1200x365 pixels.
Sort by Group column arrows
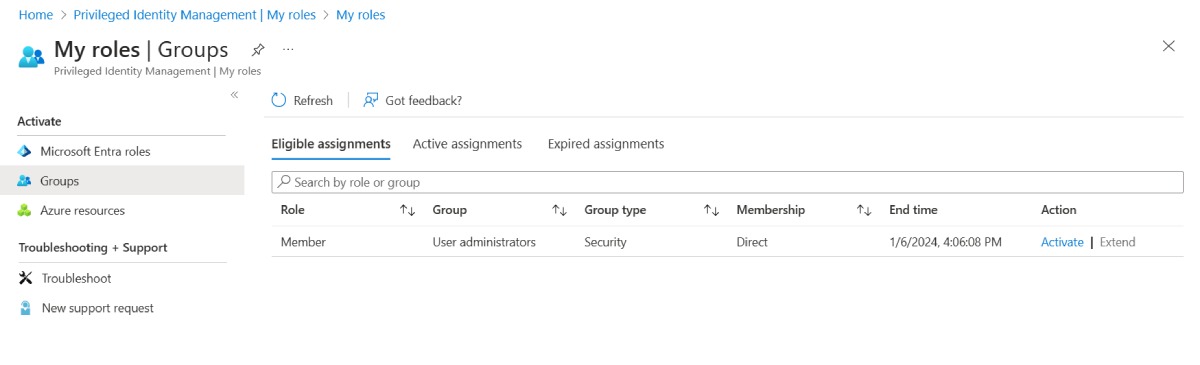pos(559,210)
